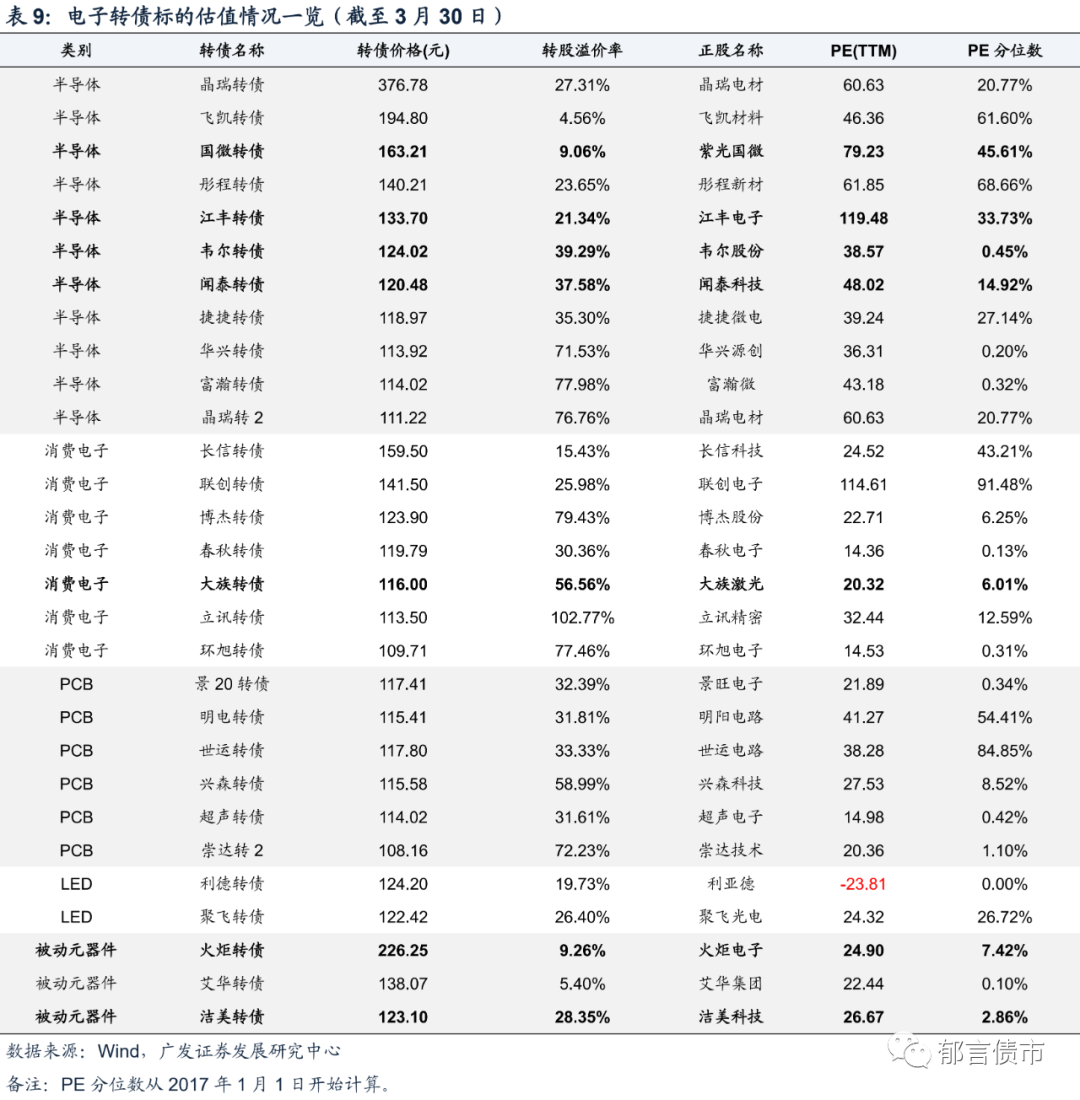Select the 捷捷转债 cell
The image size is (1080, 1100).
[x=232, y=317]
